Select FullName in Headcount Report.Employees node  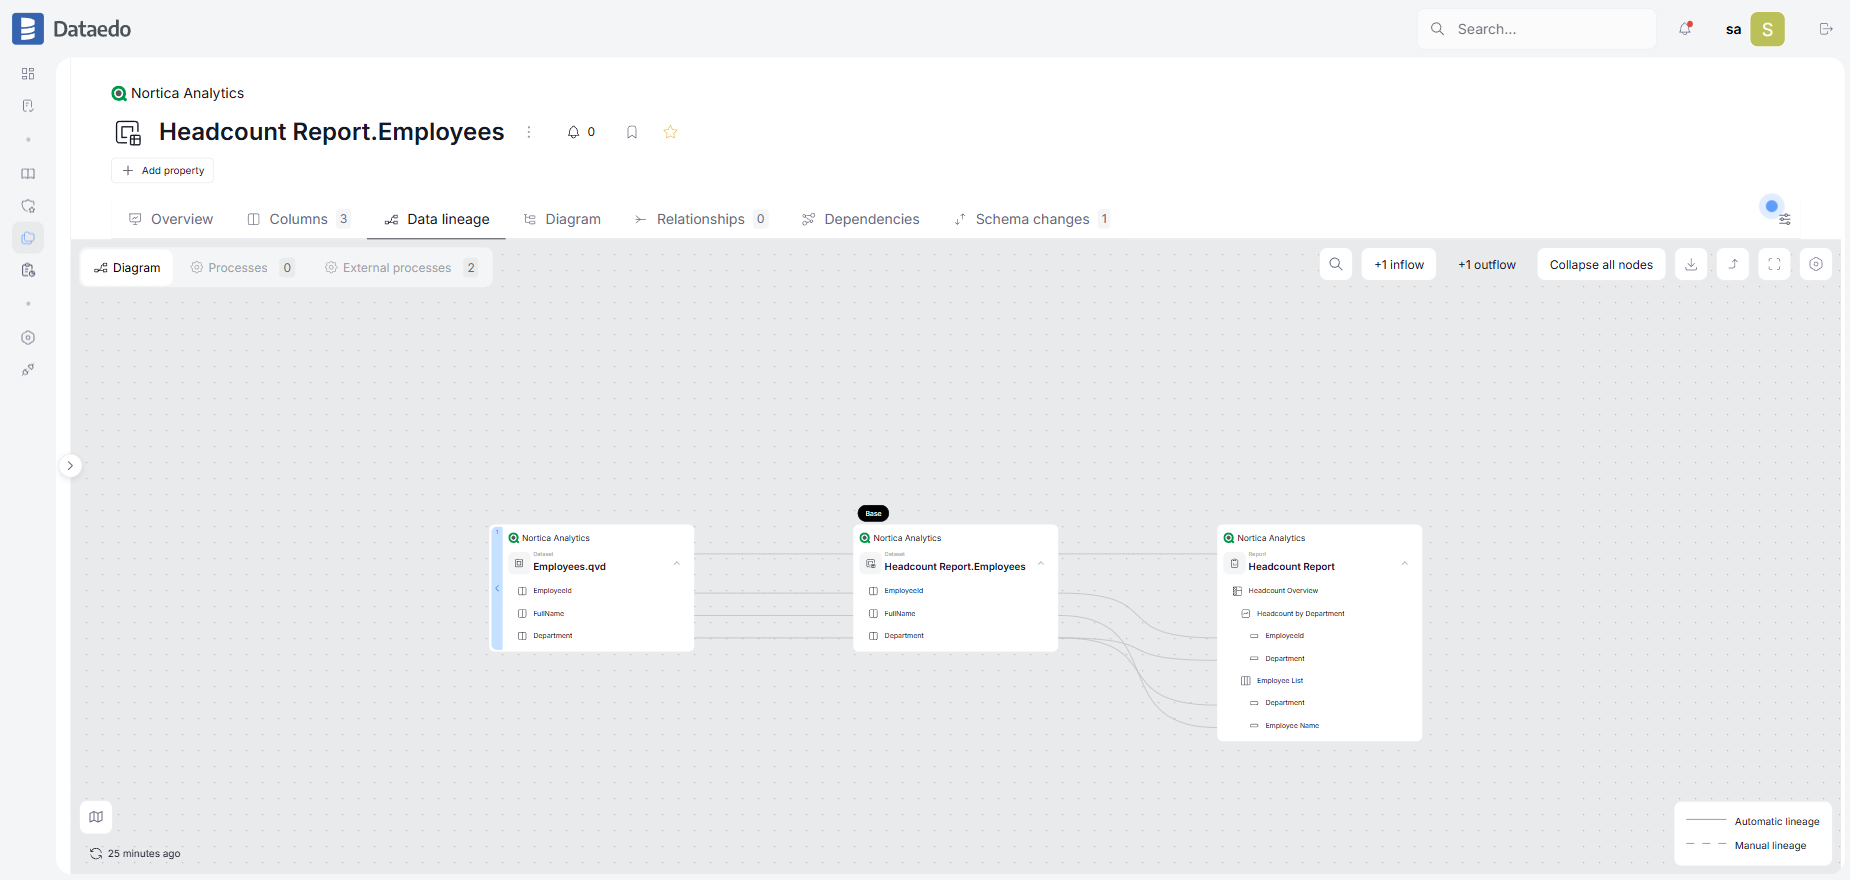(900, 614)
